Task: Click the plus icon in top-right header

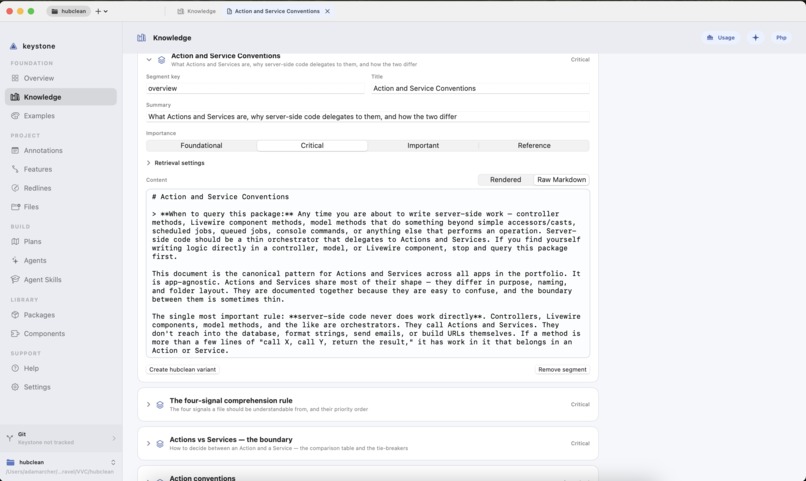Action: [x=755, y=38]
